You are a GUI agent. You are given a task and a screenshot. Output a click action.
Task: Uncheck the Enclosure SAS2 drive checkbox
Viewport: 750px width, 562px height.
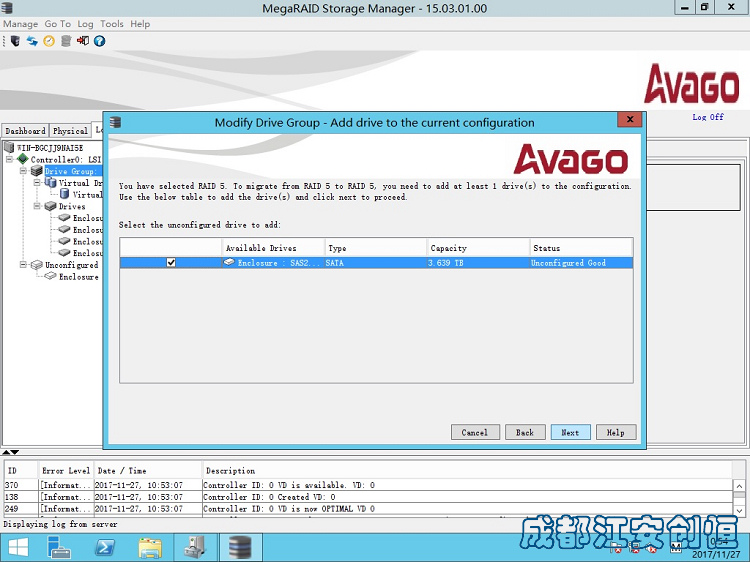tap(171, 262)
